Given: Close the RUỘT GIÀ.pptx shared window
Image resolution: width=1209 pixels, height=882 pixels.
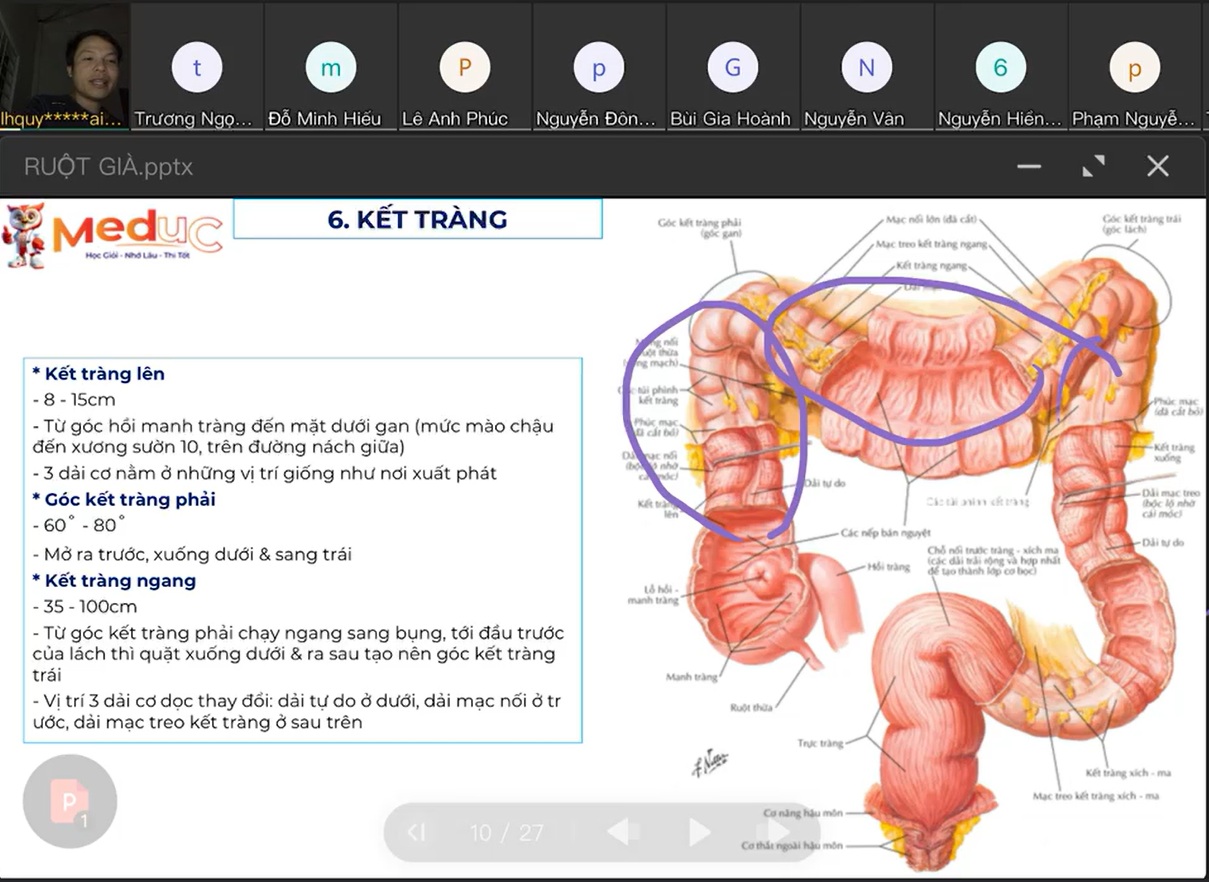Looking at the screenshot, I should [1158, 166].
